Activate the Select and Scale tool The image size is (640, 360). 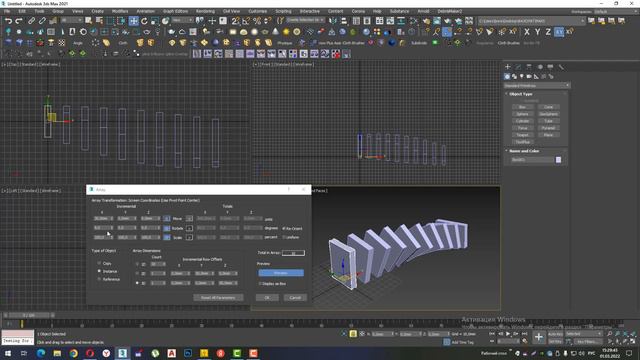point(155,21)
